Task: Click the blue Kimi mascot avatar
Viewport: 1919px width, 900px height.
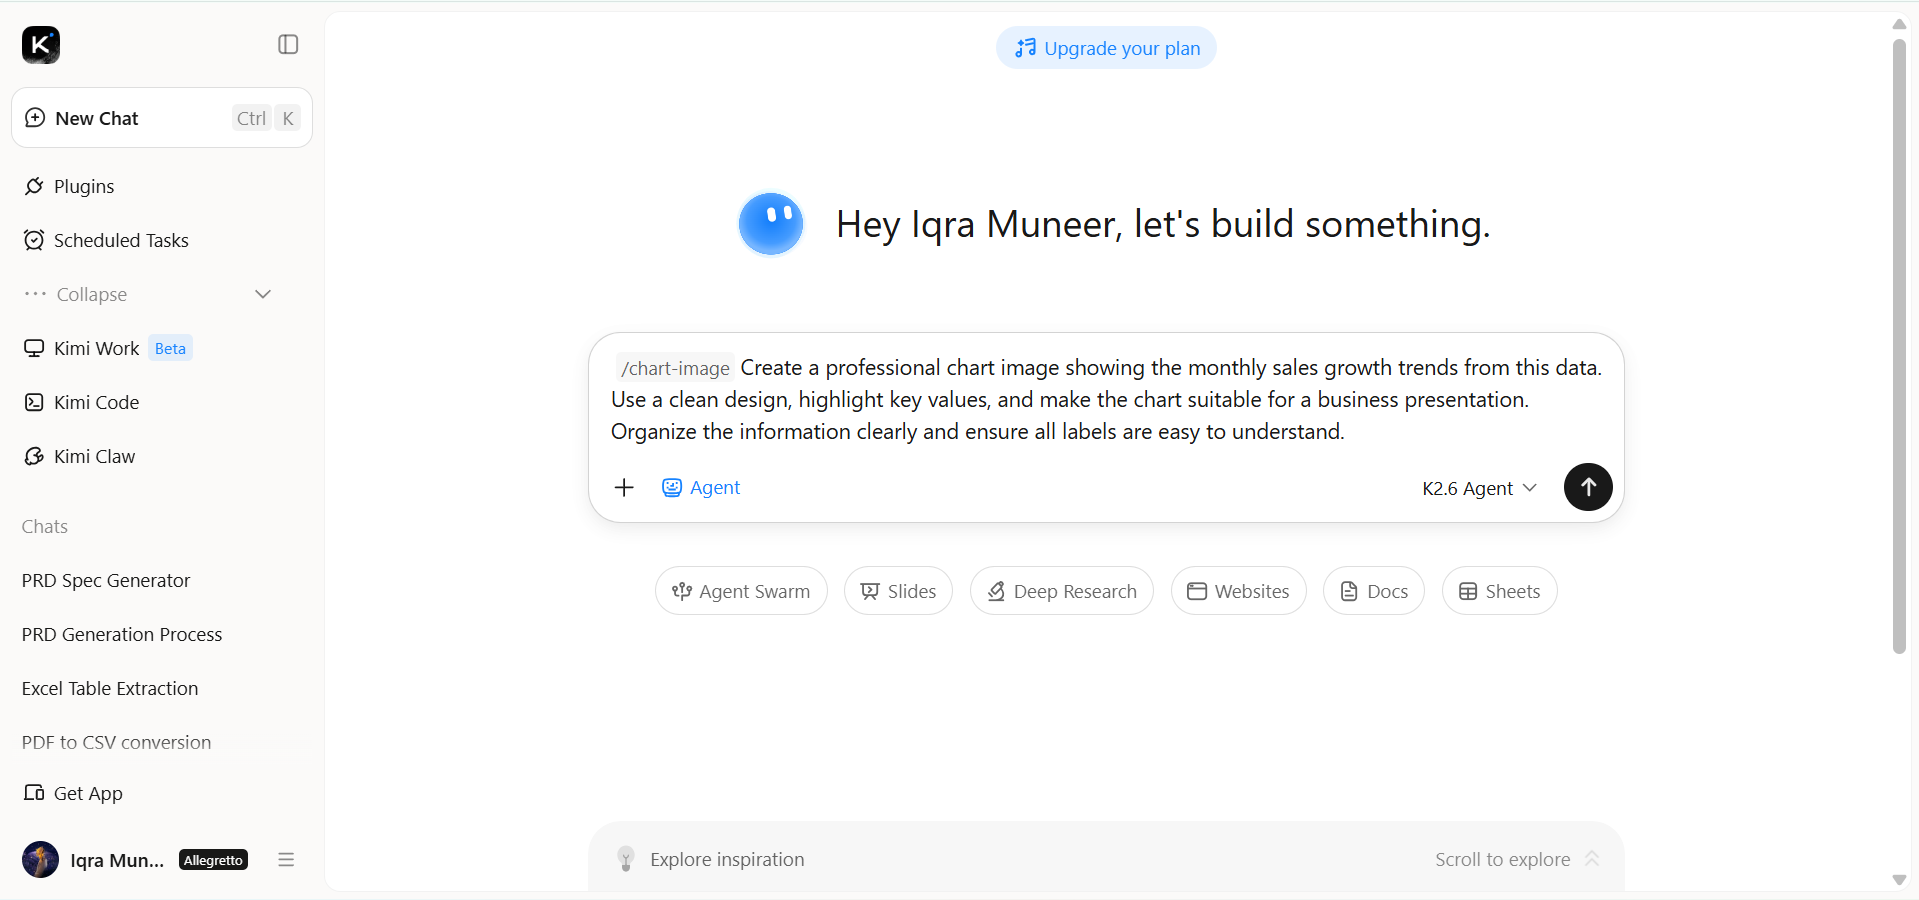Action: [x=771, y=224]
